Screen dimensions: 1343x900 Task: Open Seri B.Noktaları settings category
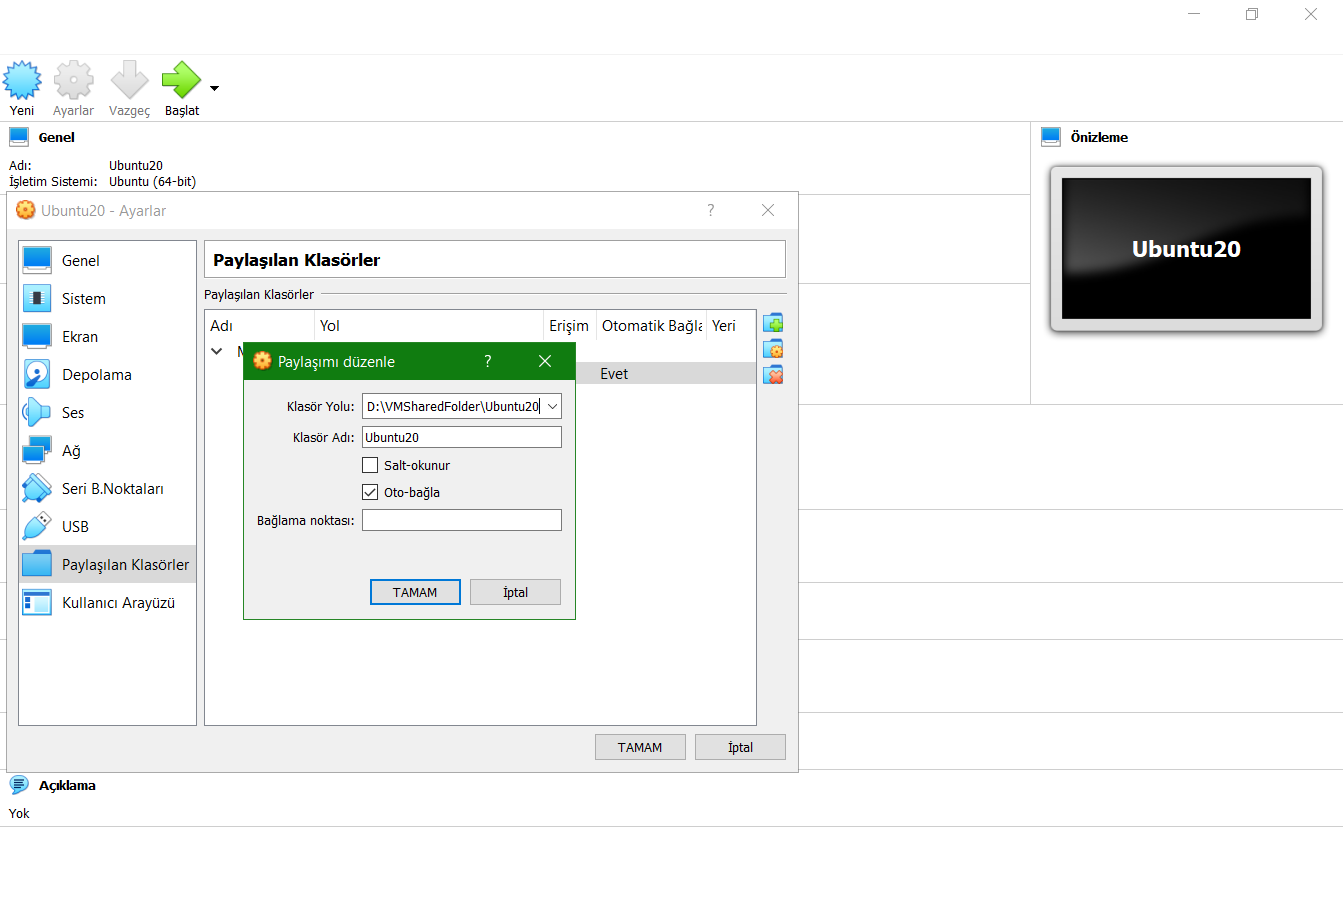coord(107,488)
